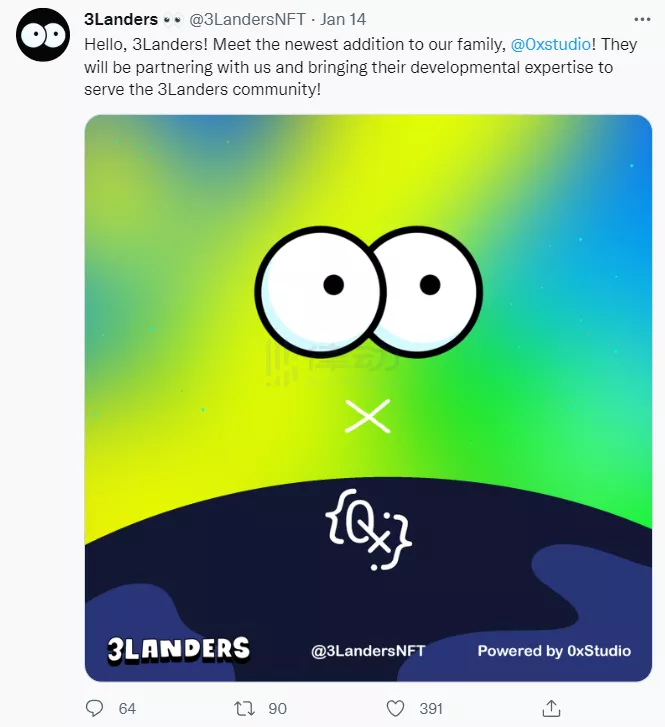Click the share upload icon
The height and width of the screenshot is (727, 665).
(x=551, y=708)
